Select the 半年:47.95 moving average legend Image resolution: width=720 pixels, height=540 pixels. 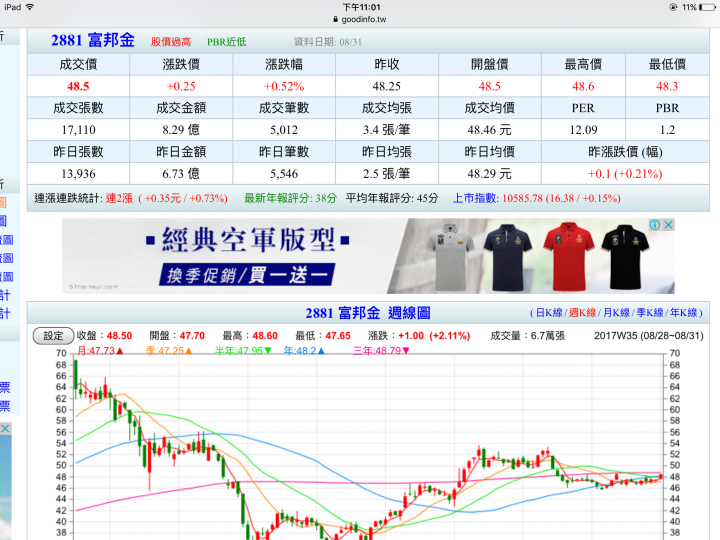(243, 351)
